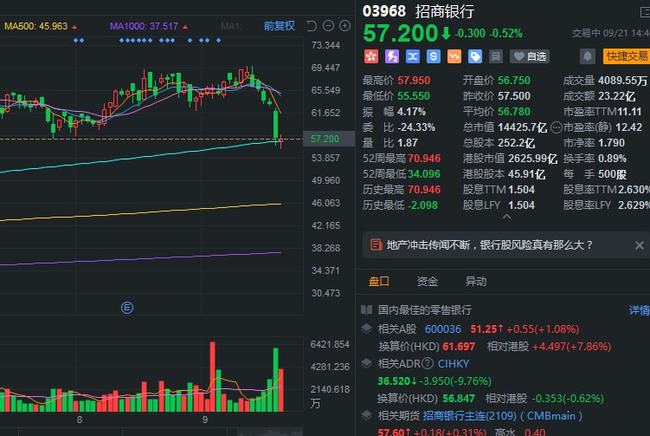650x436 pixels.
Task: Click the 市盈率TTM value 11.11
Action: [629, 111]
